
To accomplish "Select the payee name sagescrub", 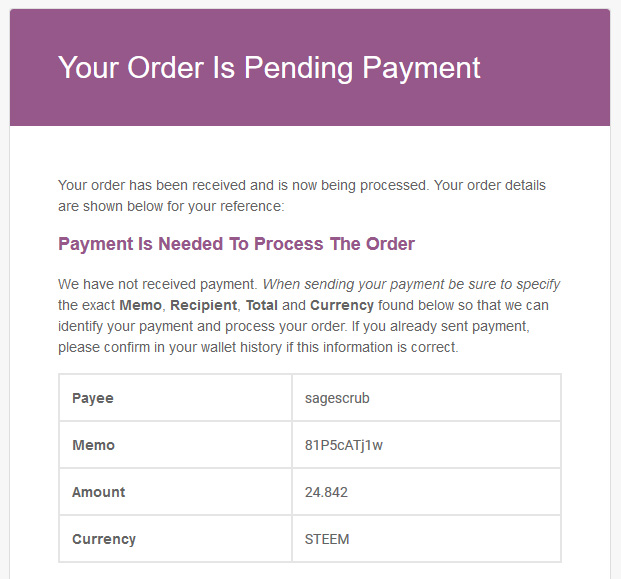I will [336, 398].
